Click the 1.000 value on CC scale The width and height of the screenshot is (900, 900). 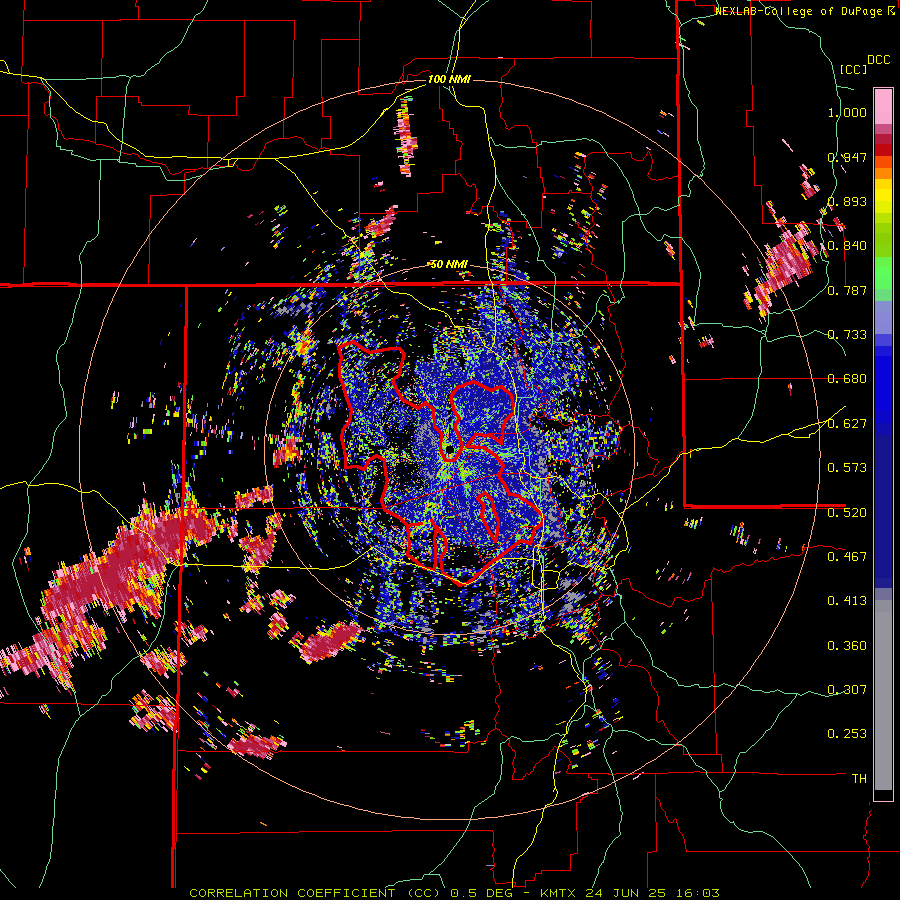coord(847,112)
